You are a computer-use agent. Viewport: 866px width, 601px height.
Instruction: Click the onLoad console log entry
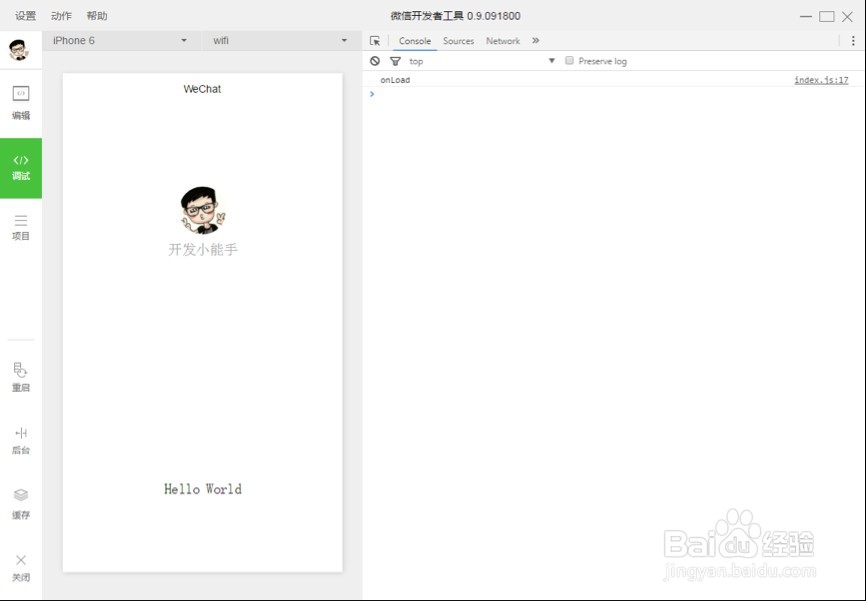click(395, 80)
